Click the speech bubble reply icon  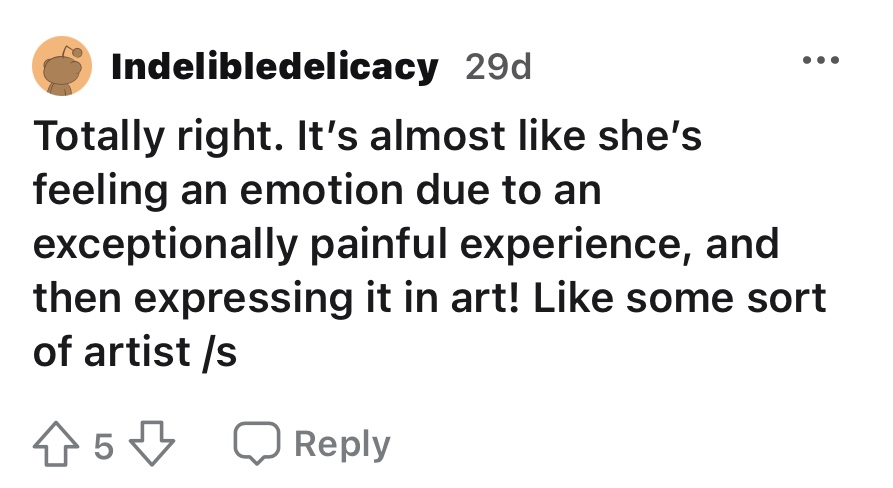click(x=254, y=444)
